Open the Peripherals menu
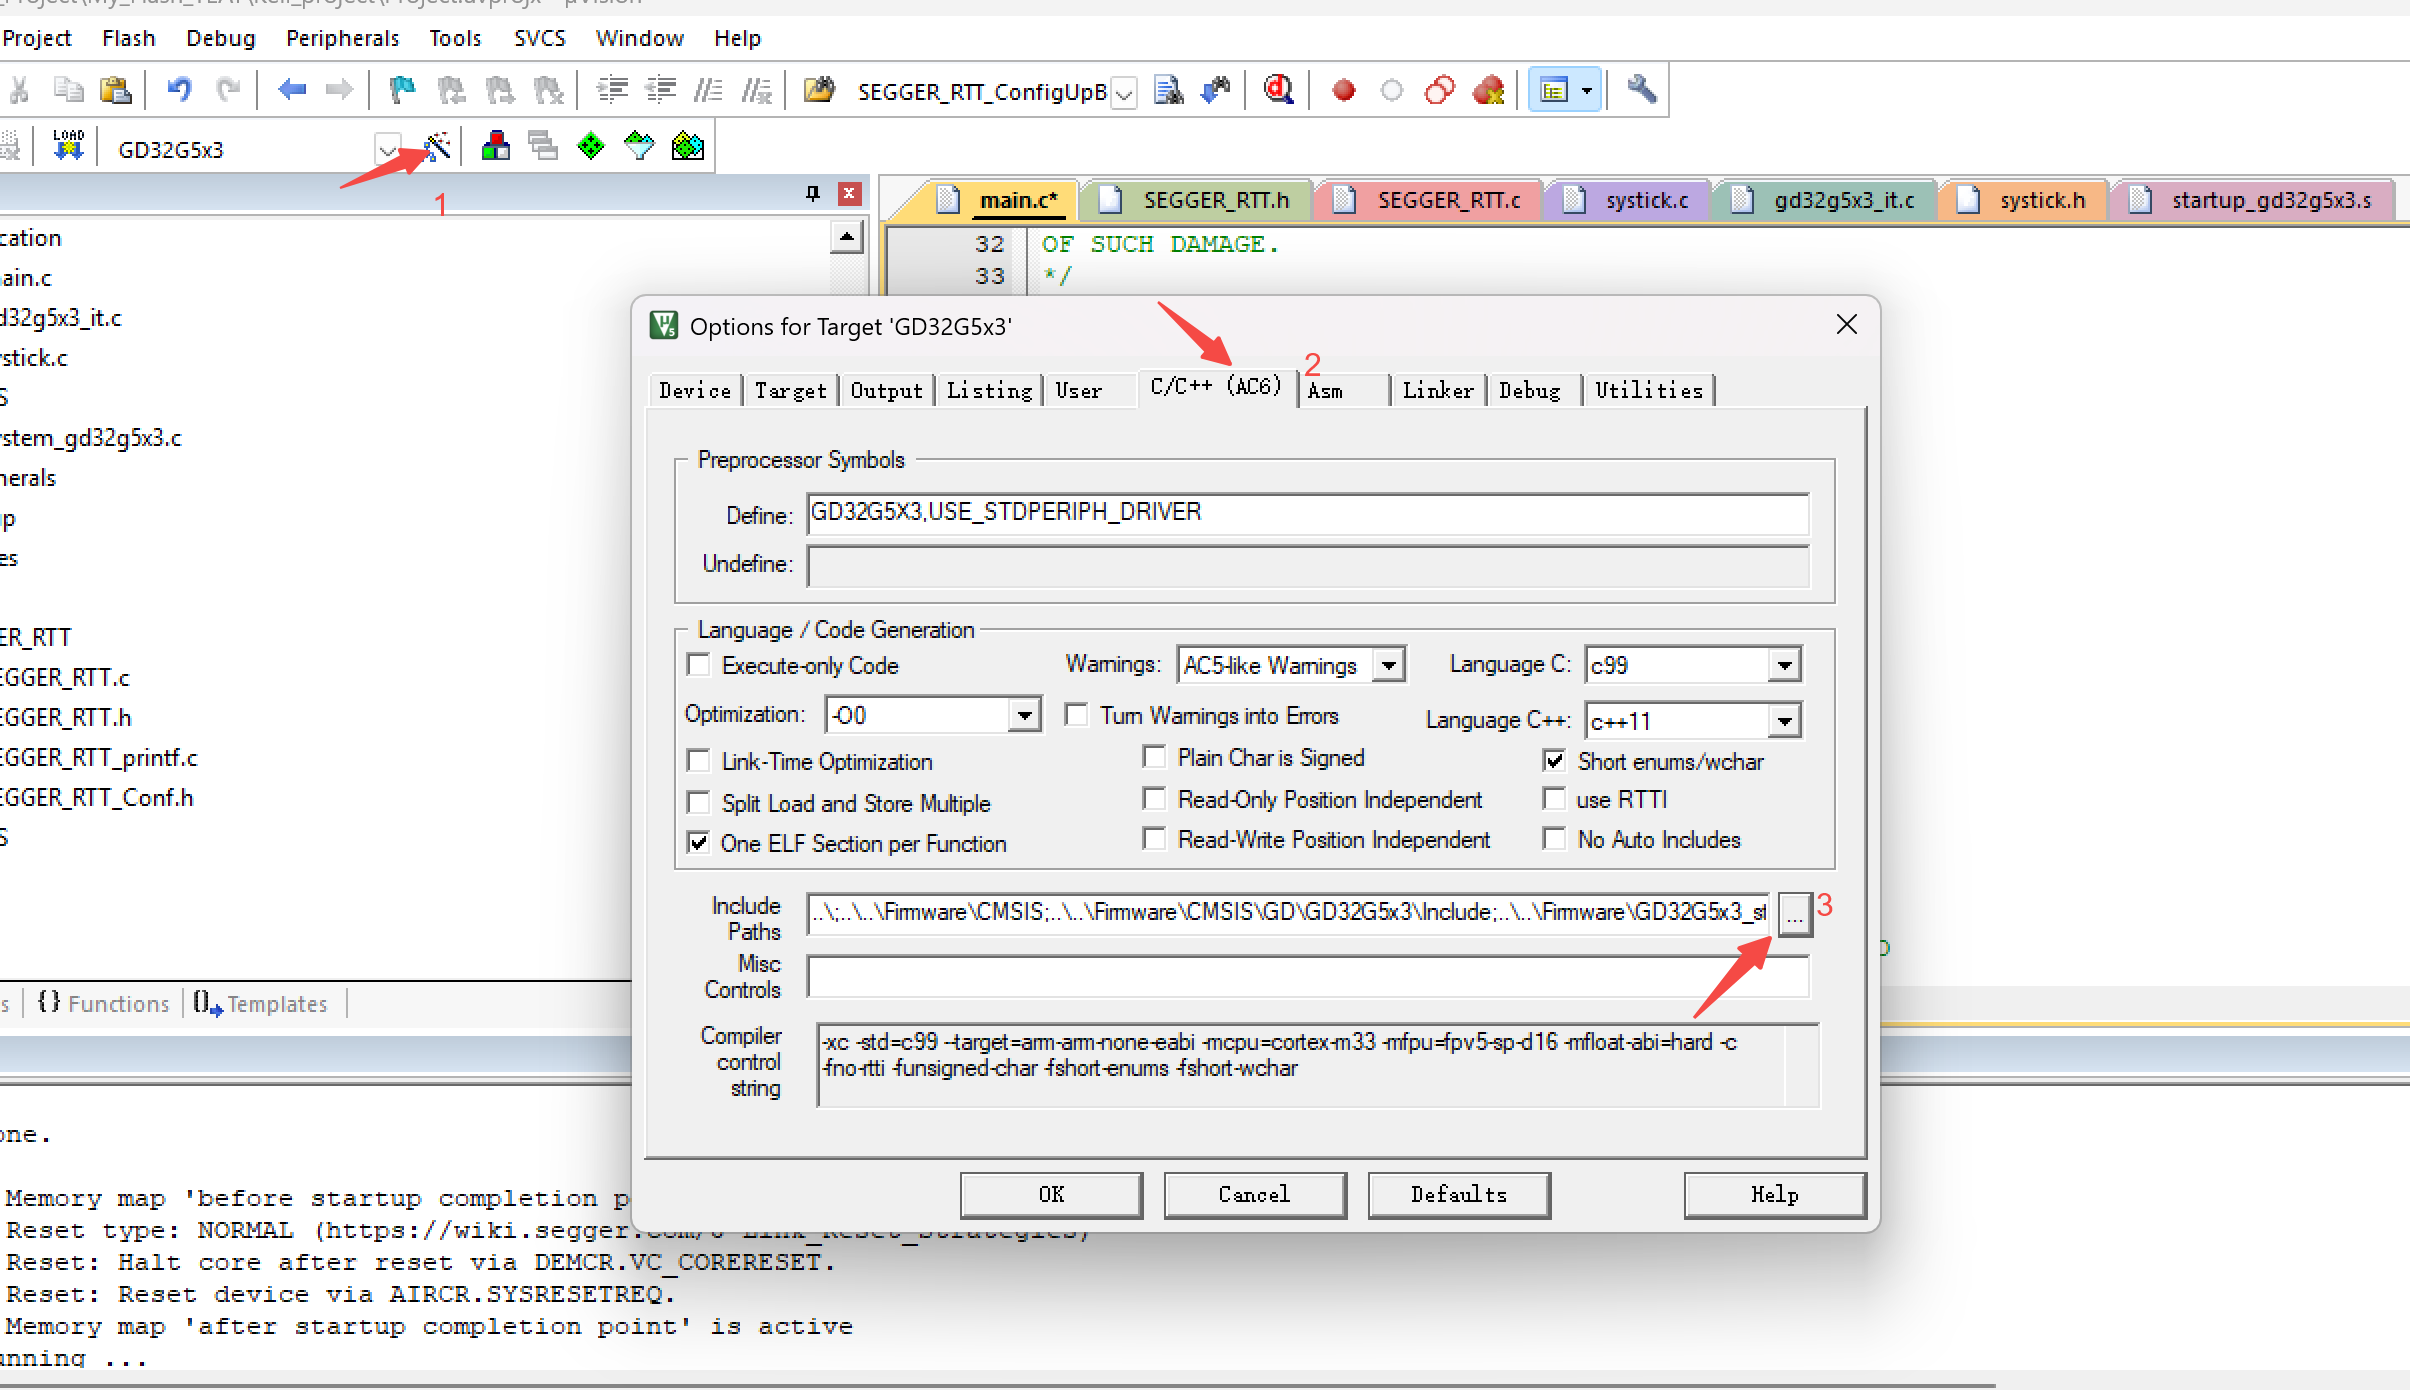This screenshot has height=1390, width=2410. pos(342,38)
